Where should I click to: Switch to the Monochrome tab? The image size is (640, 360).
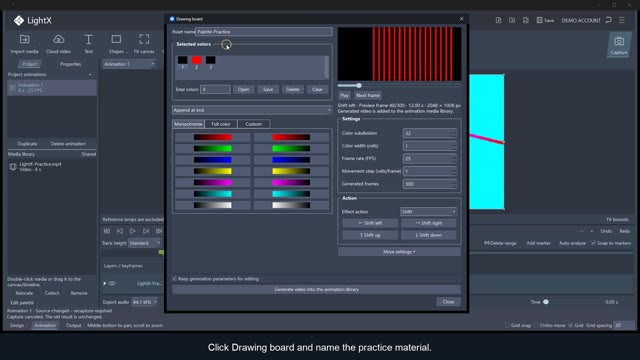tap(188, 124)
